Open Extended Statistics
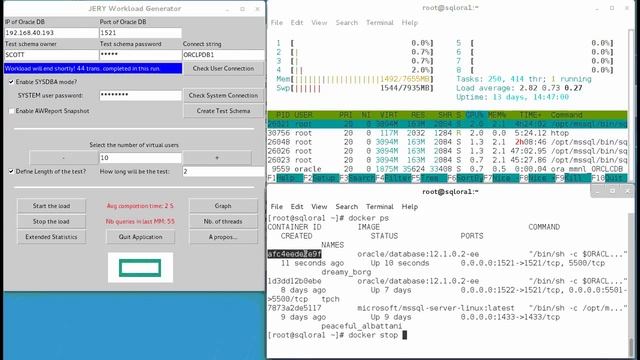The height and width of the screenshot is (360, 640). (x=51, y=237)
